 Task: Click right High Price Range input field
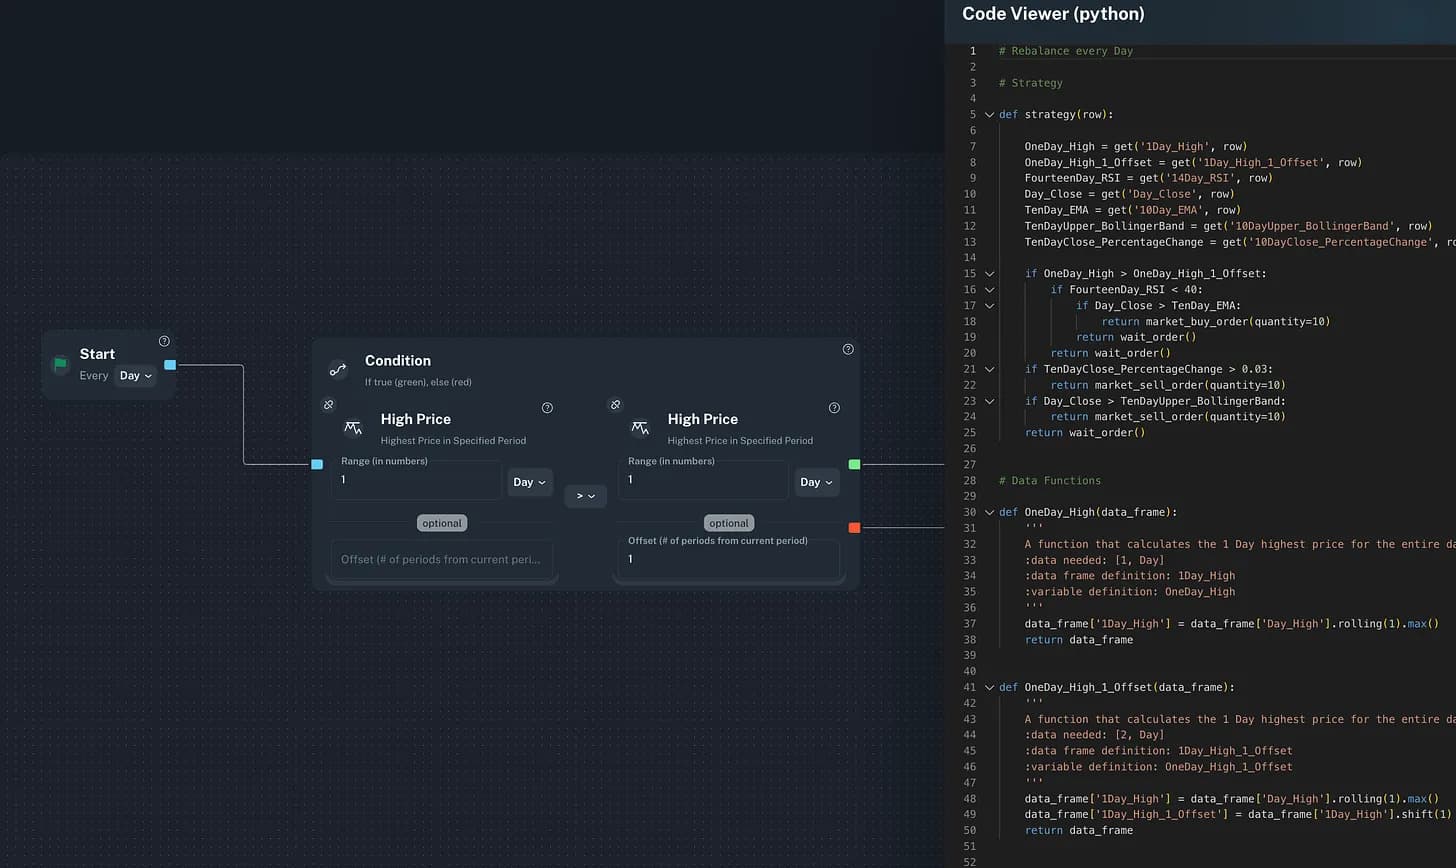click(x=703, y=479)
